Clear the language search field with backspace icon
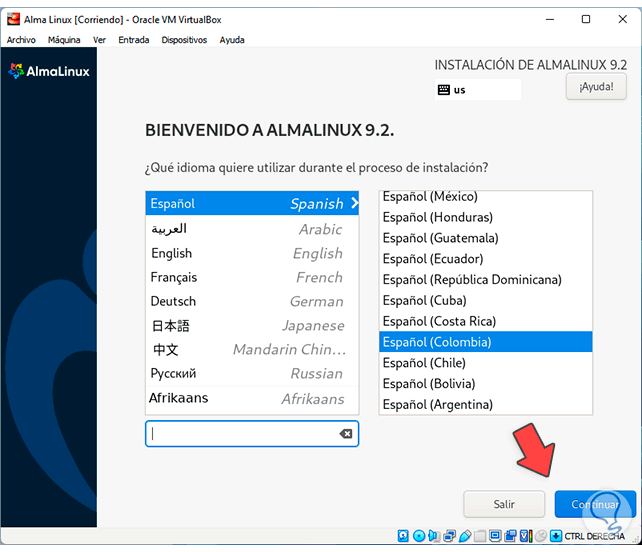The image size is (642, 552). click(346, 434)
